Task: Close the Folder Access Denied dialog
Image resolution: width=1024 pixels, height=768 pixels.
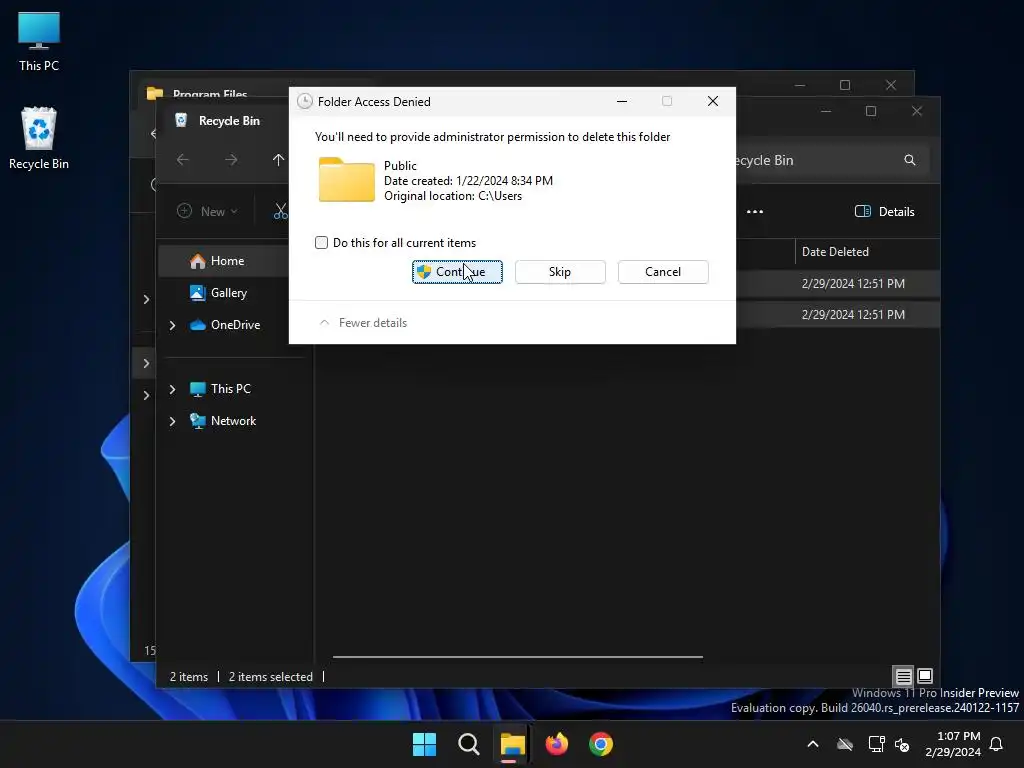Action: coord(712,101)
